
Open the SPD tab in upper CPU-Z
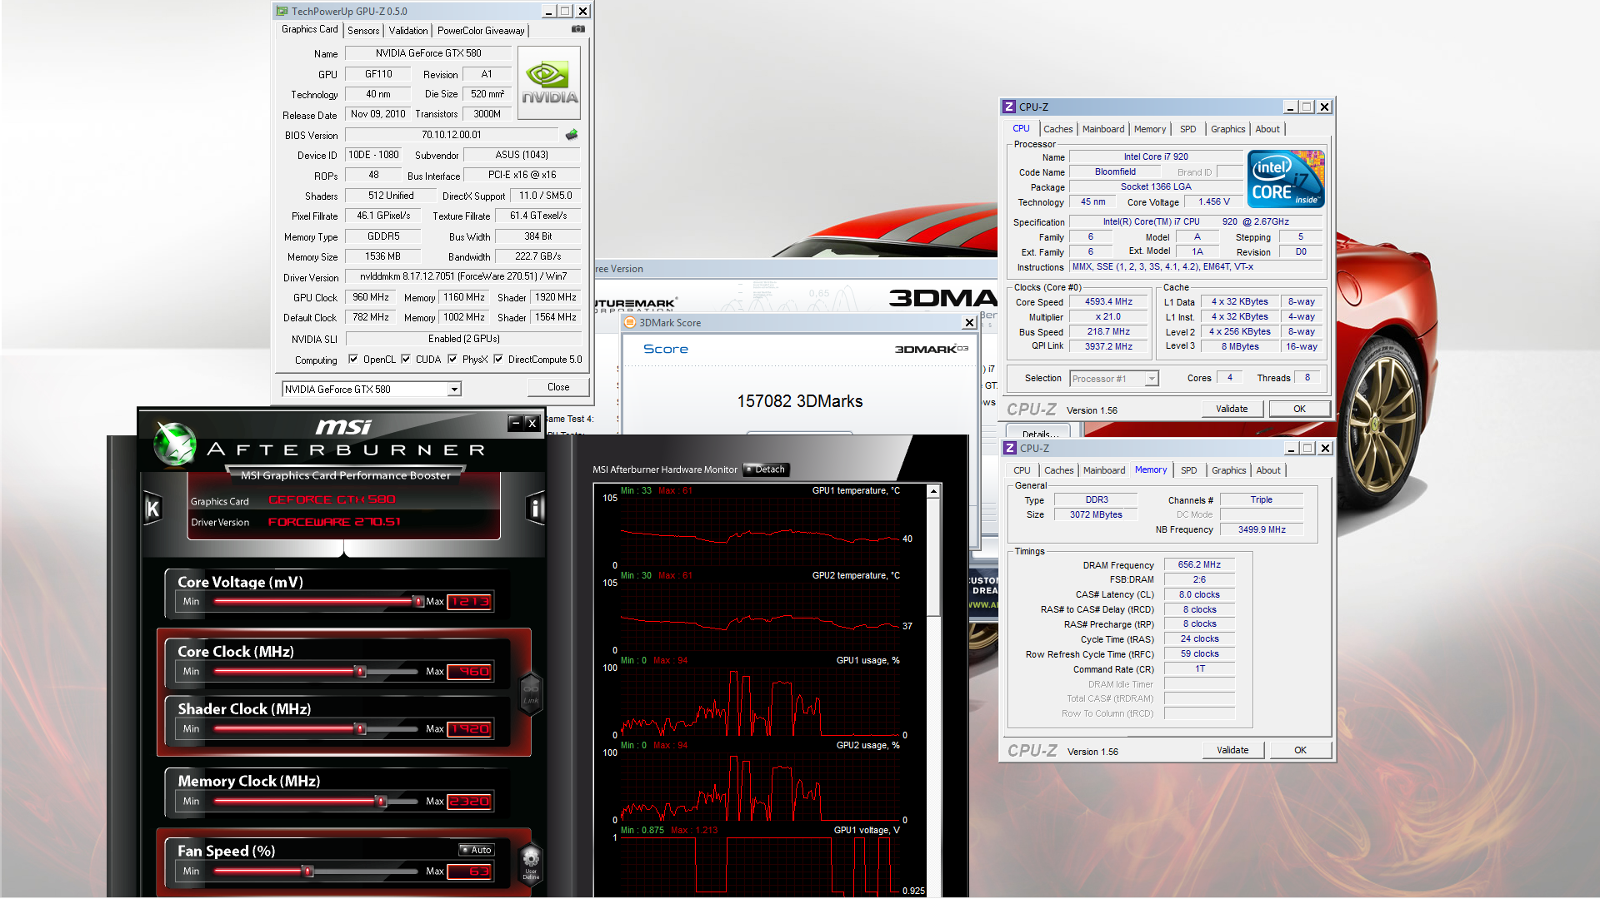coord(1188,129)
